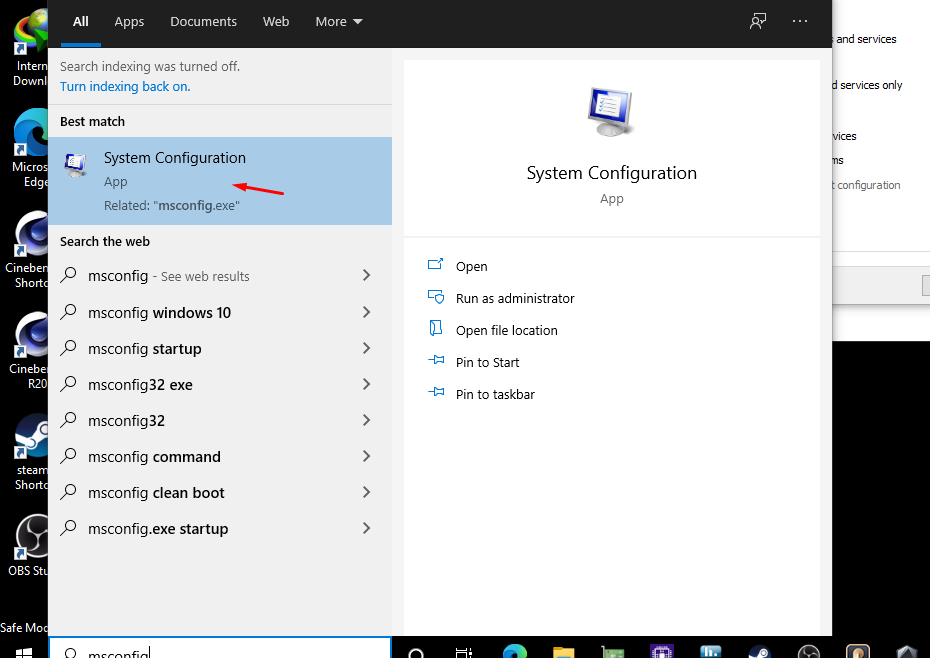Open the Cinebench R20 desktop shortcut

coord(32,337)
